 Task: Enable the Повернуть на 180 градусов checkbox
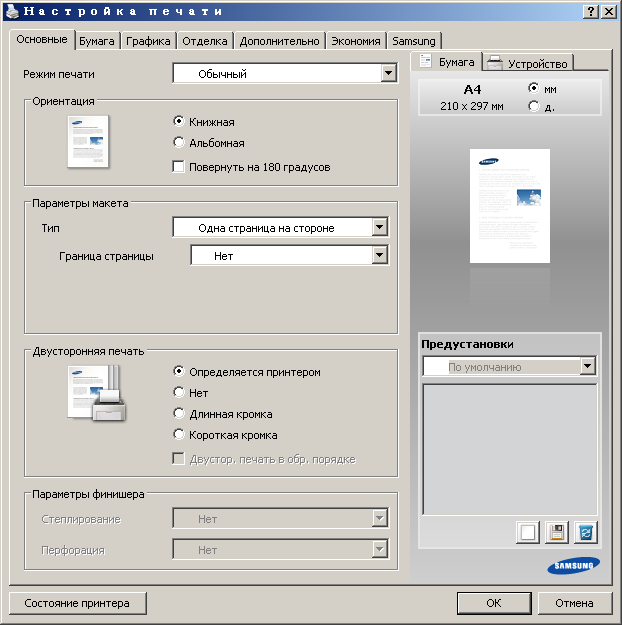pos(179,167)
